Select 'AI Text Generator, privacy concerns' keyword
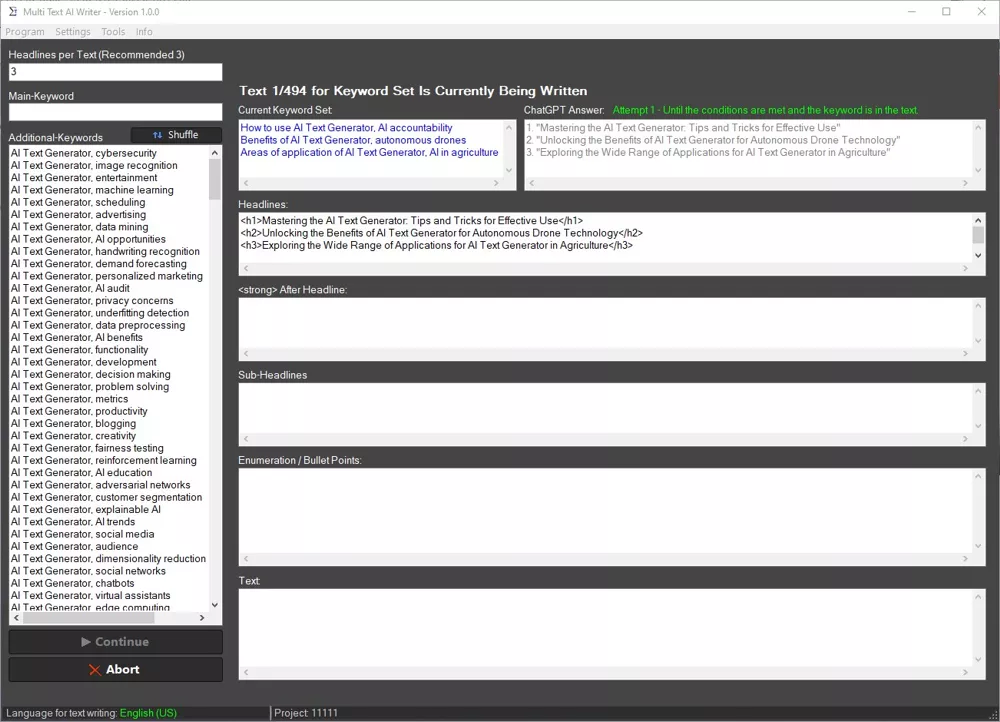Screen dimensions: 1000x722 coord(92,300)
